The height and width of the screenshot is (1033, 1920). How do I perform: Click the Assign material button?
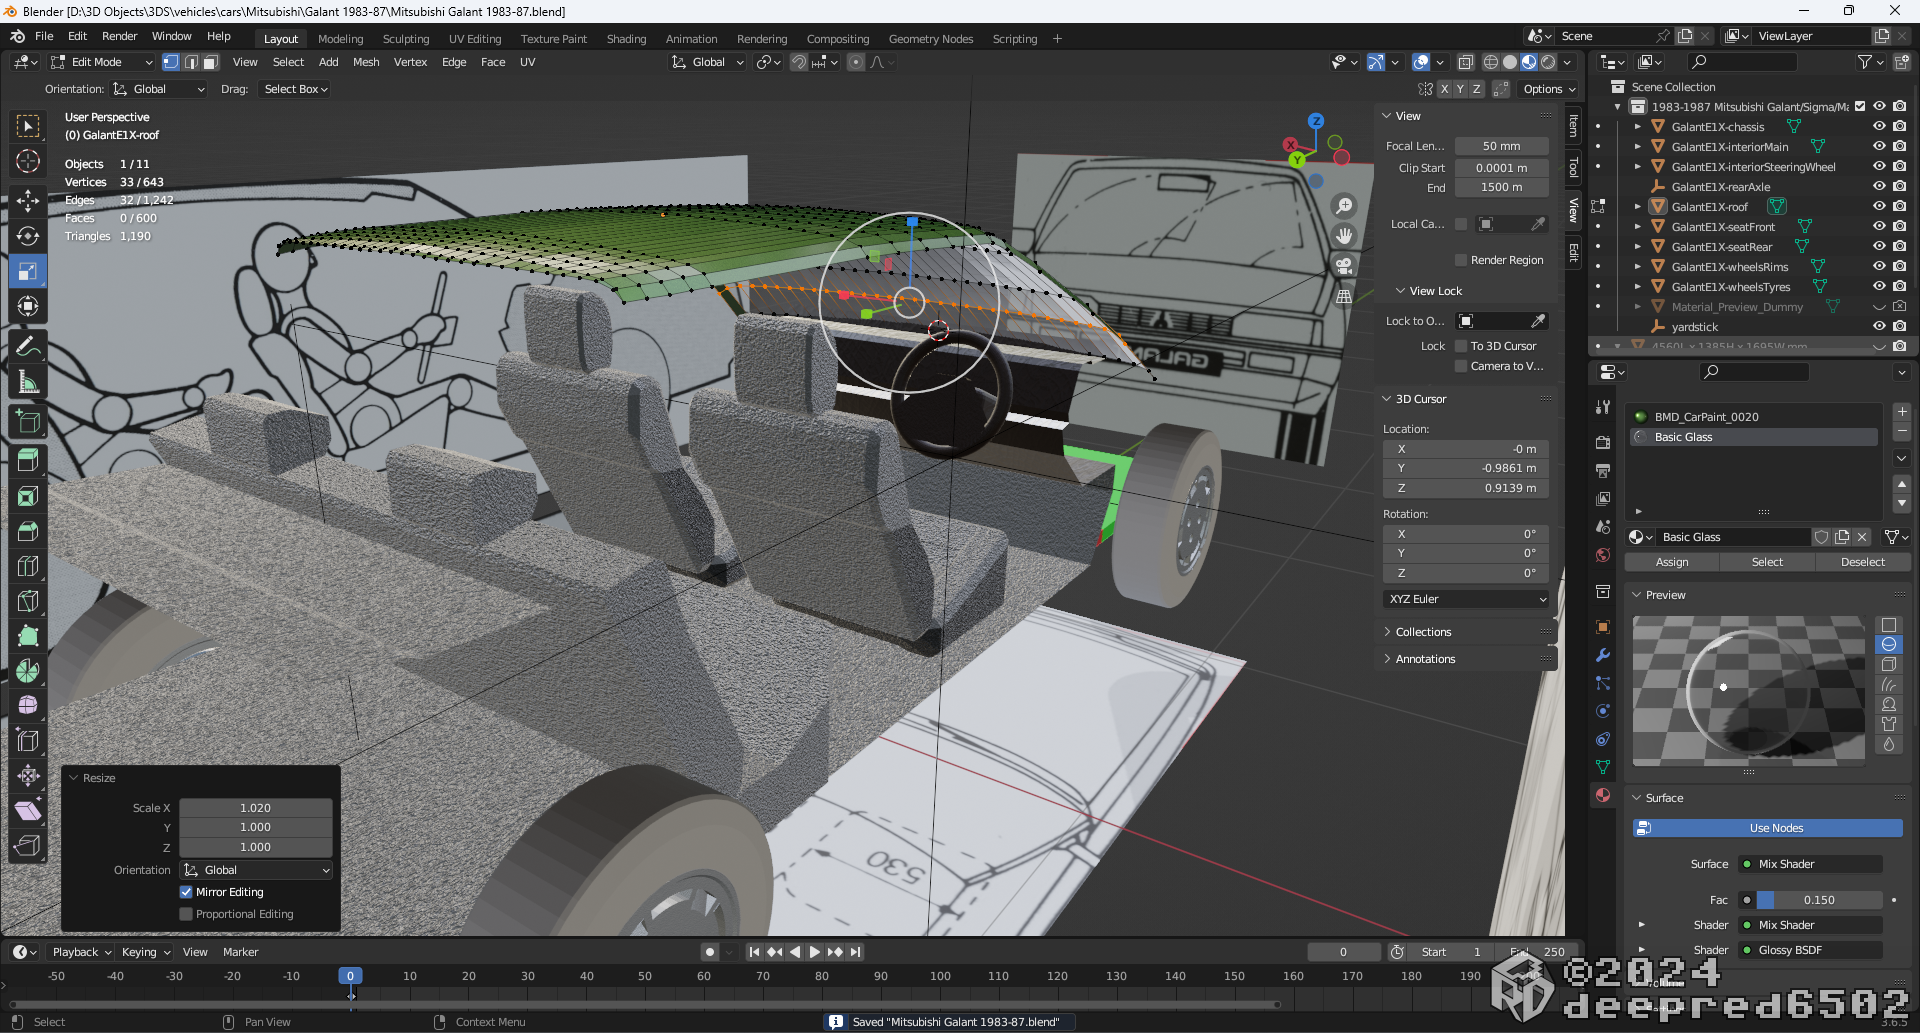(x=1672, y=562)
